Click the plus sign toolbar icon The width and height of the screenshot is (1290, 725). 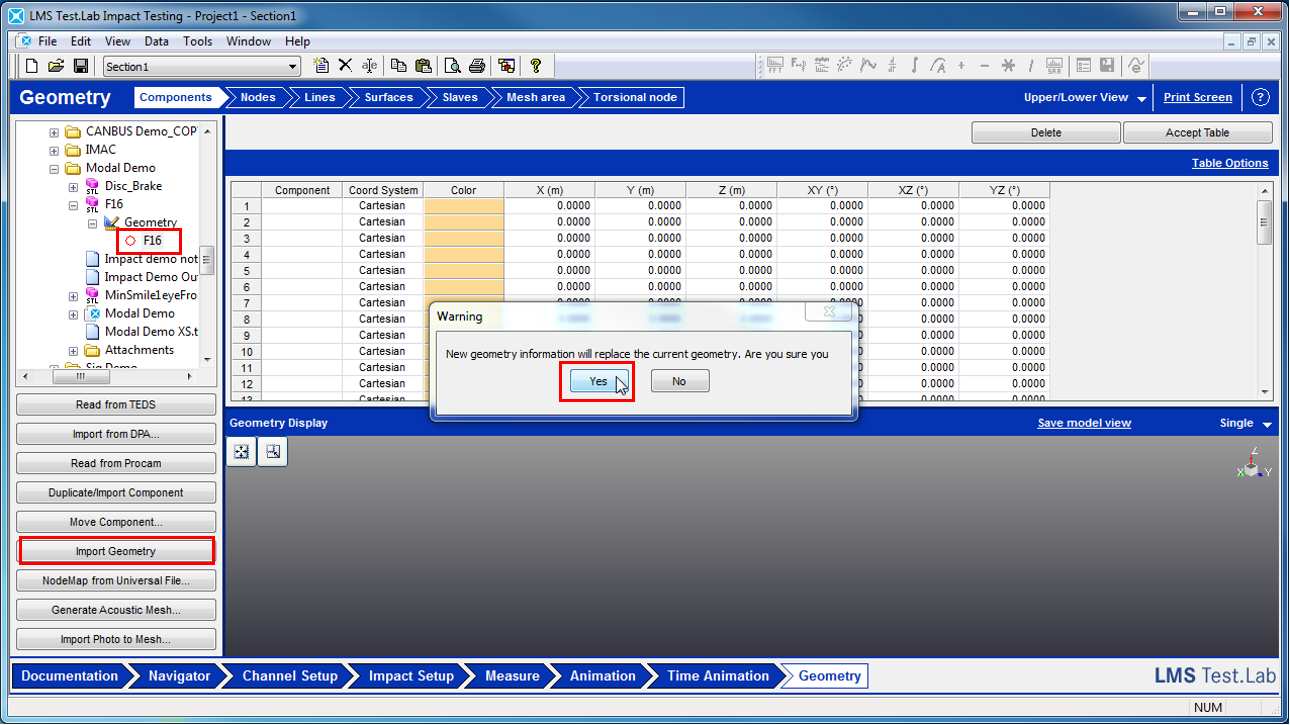tap(961, 66)
